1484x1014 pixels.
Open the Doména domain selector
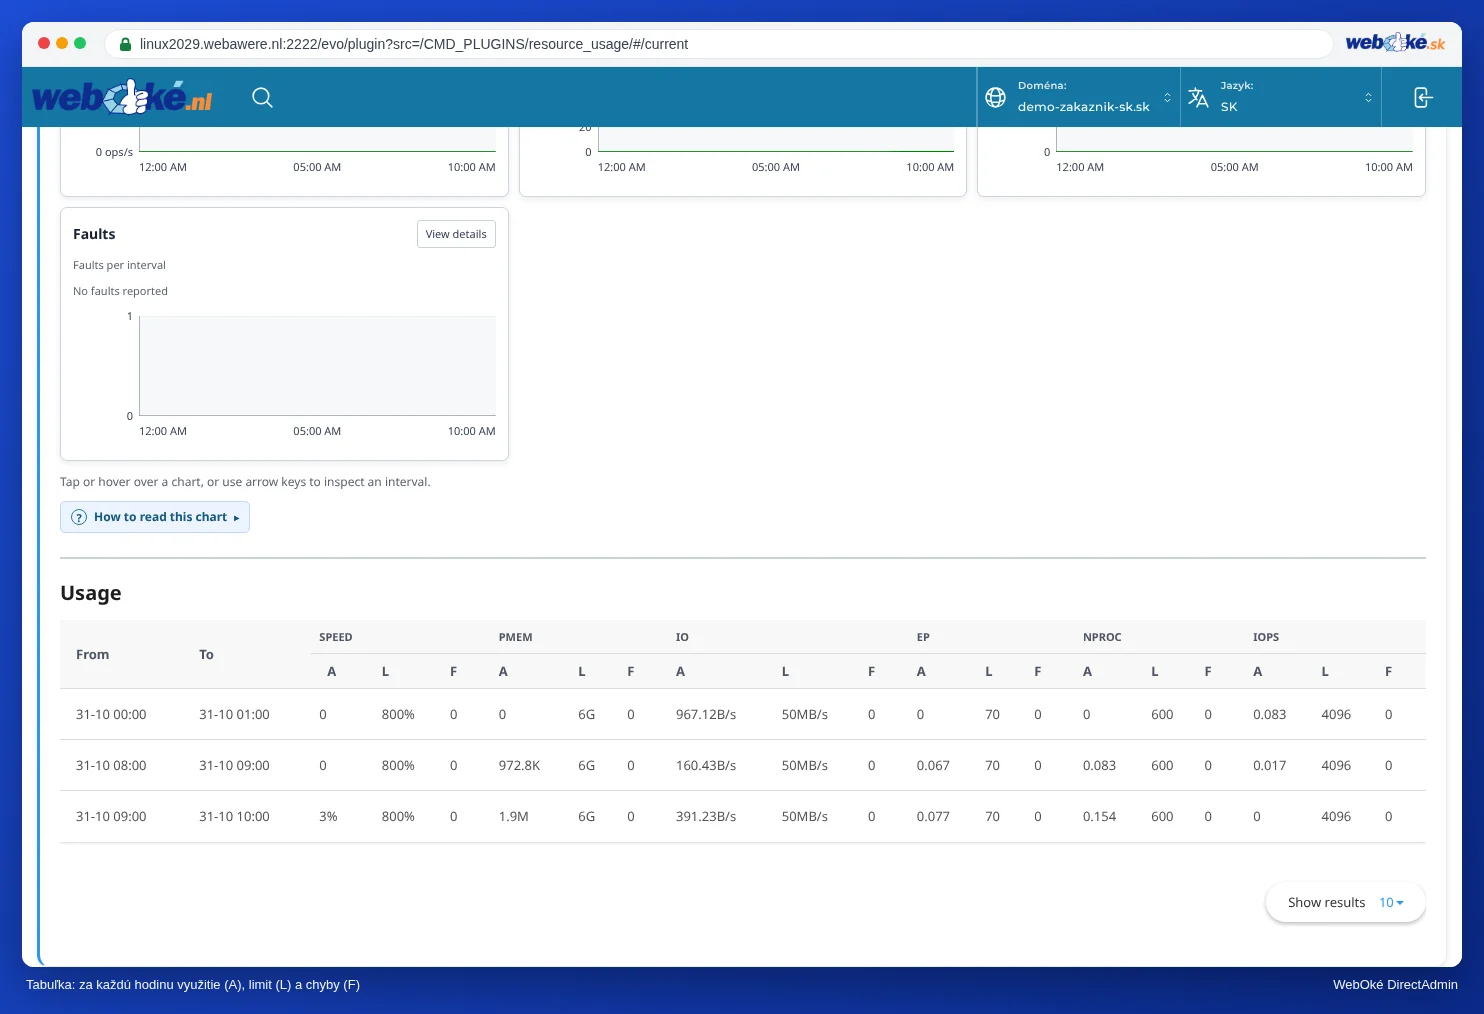click(1079, 97)
